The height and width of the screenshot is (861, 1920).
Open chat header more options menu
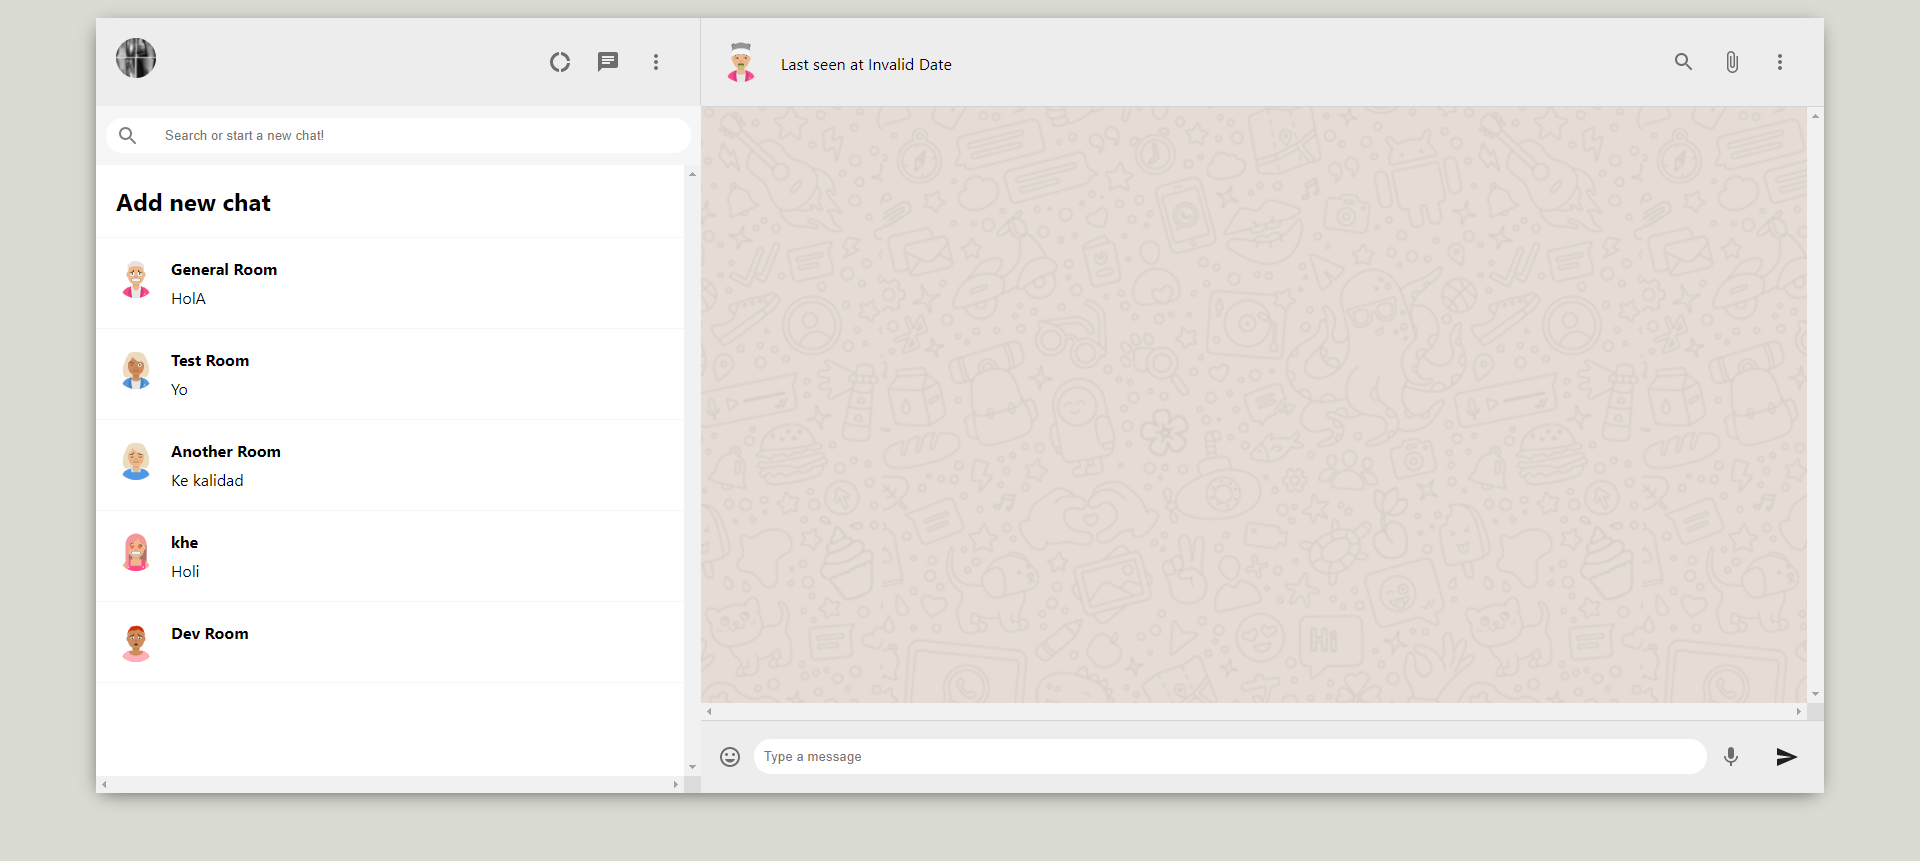pos(1780,62)
